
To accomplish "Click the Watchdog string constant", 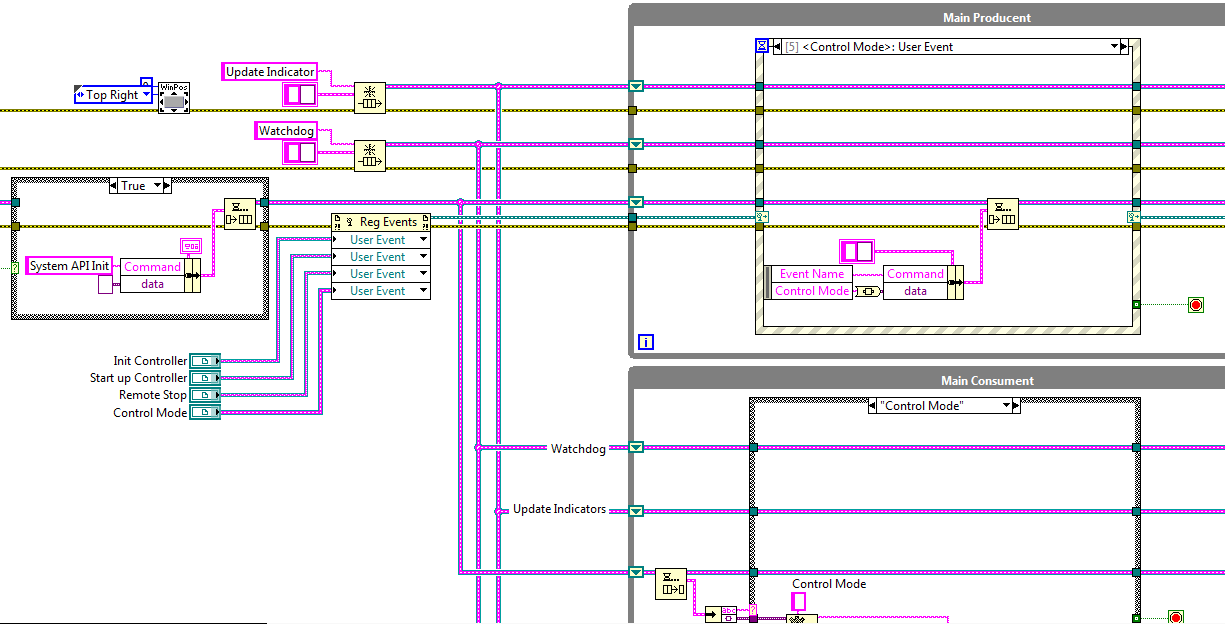I will coord(287,131).
